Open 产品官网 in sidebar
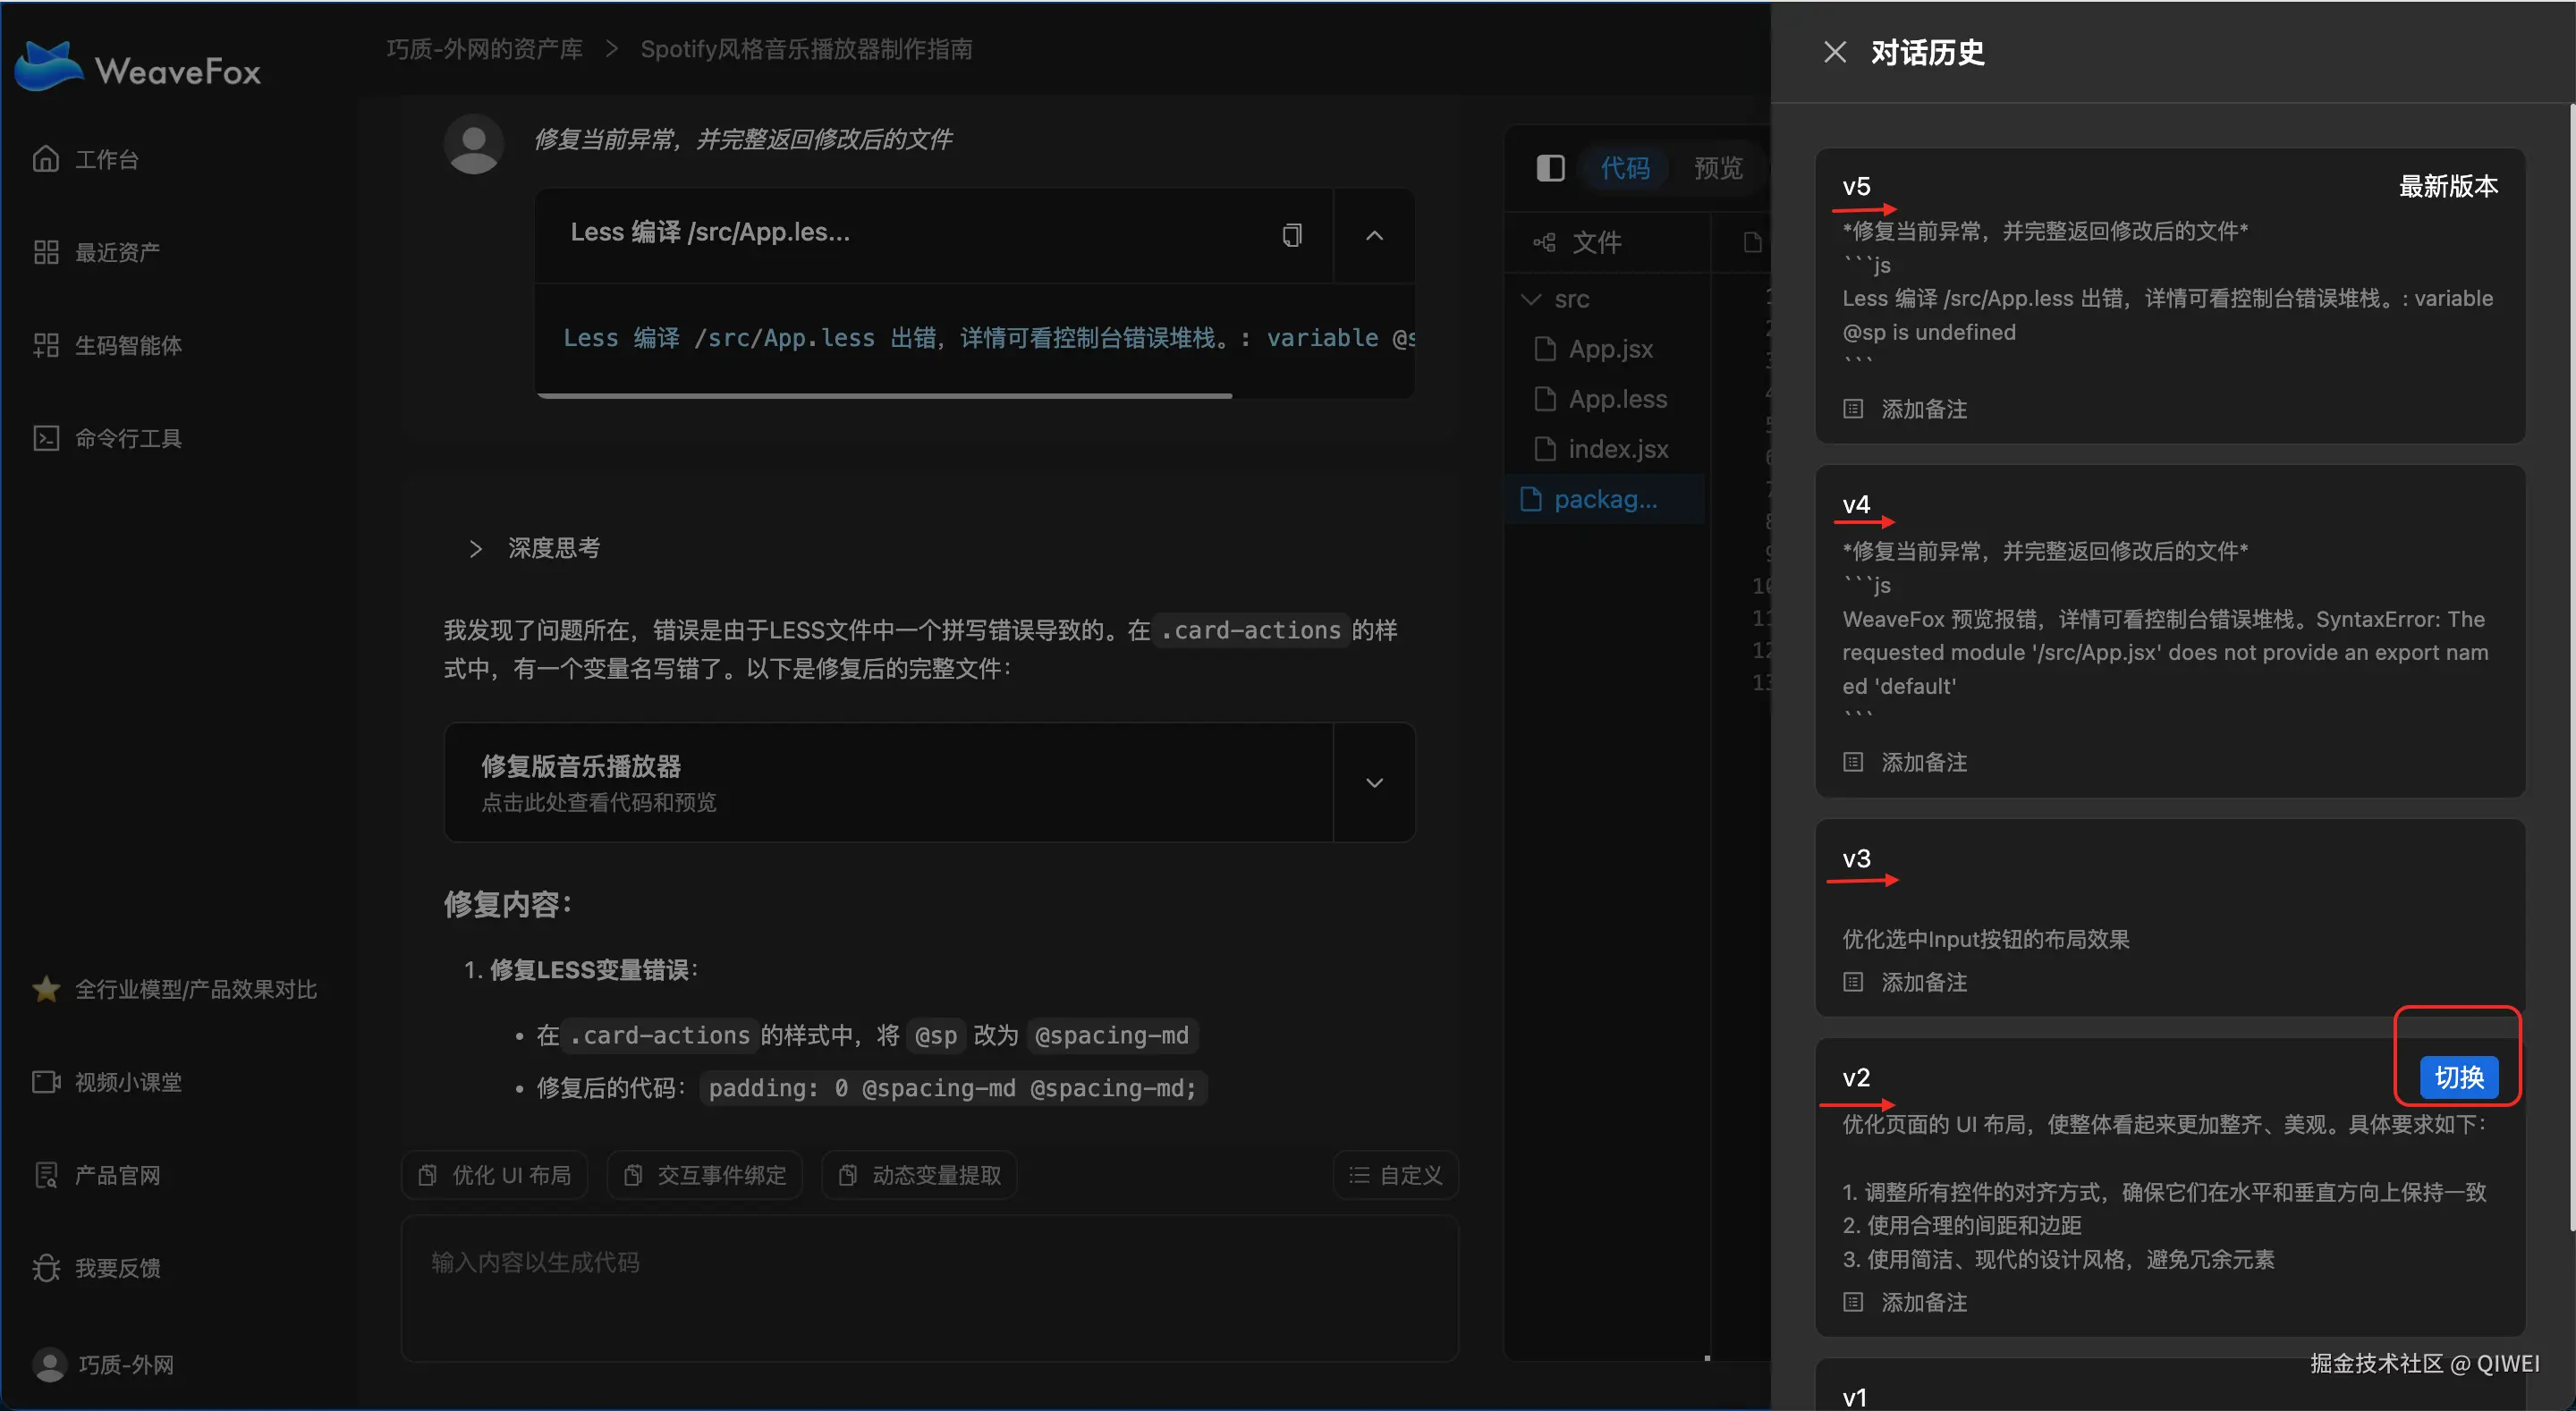2576x1411 pixels. coord(97,1175)
